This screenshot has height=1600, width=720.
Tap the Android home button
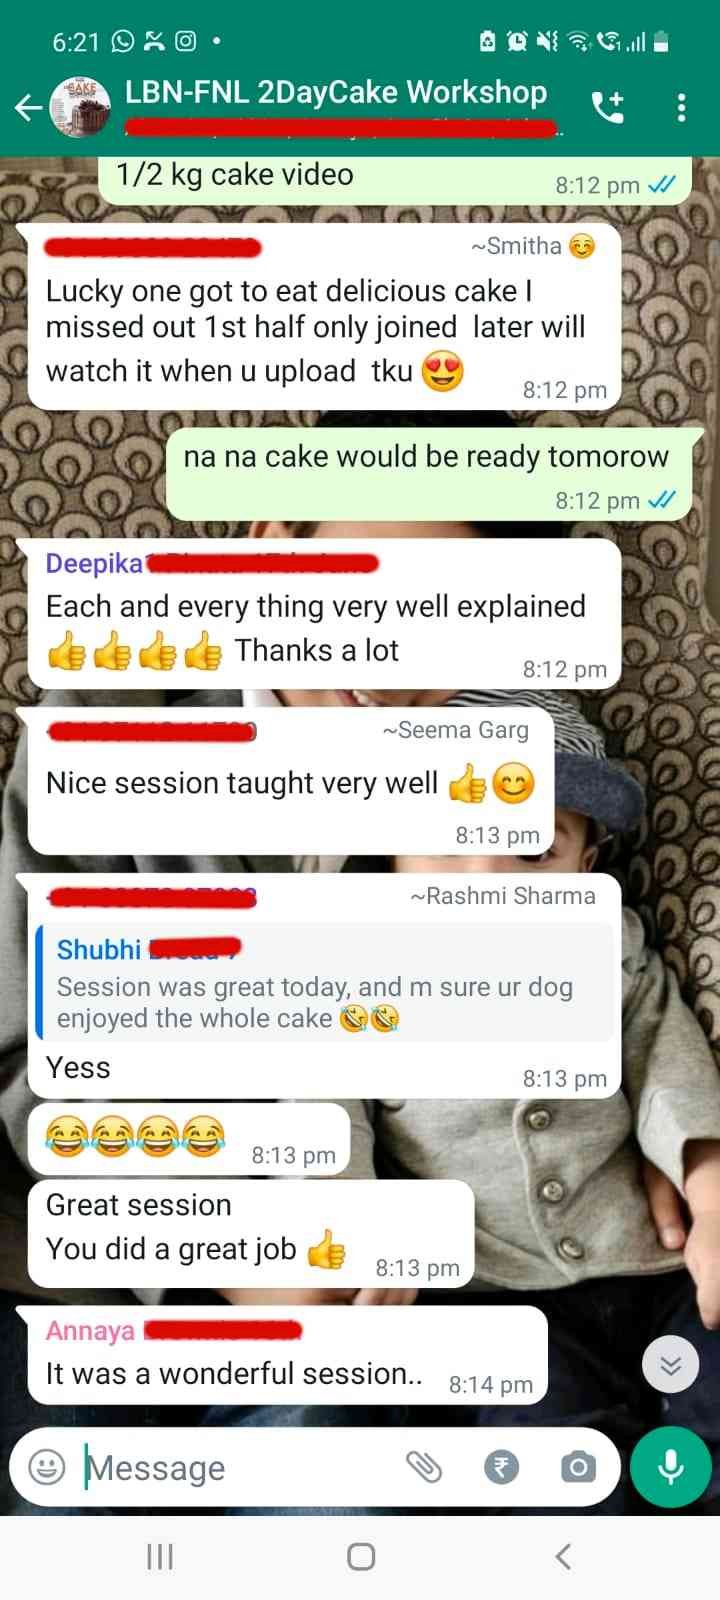click(361, 1556)
